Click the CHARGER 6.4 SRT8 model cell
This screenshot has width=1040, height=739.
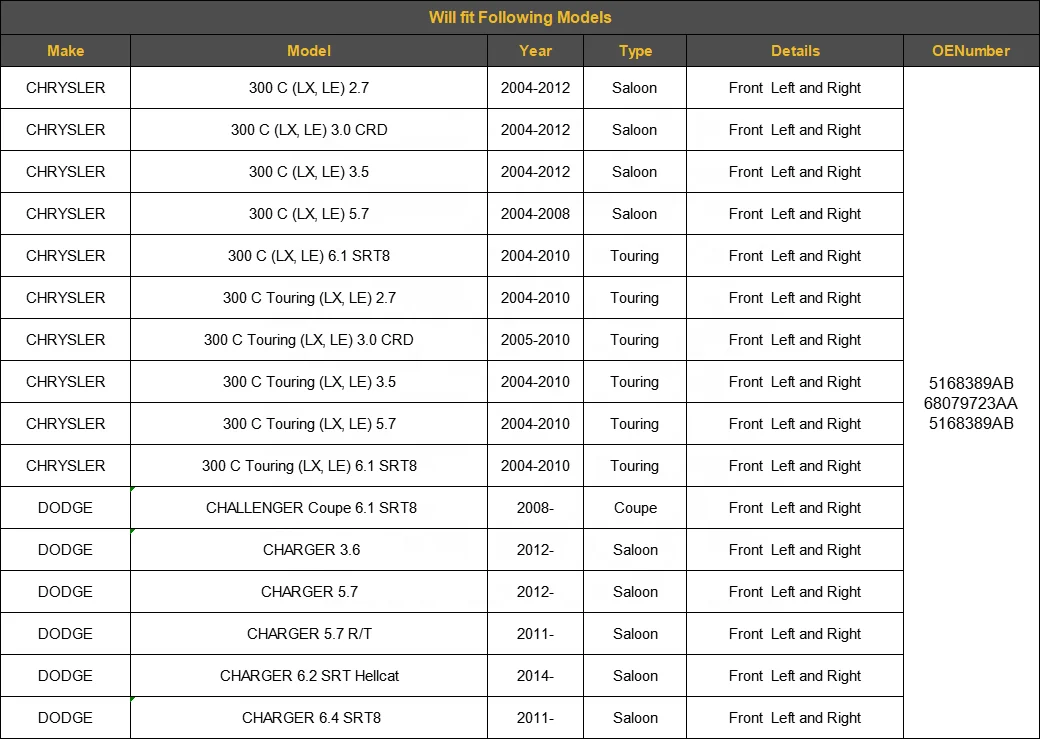pos(311,718)
